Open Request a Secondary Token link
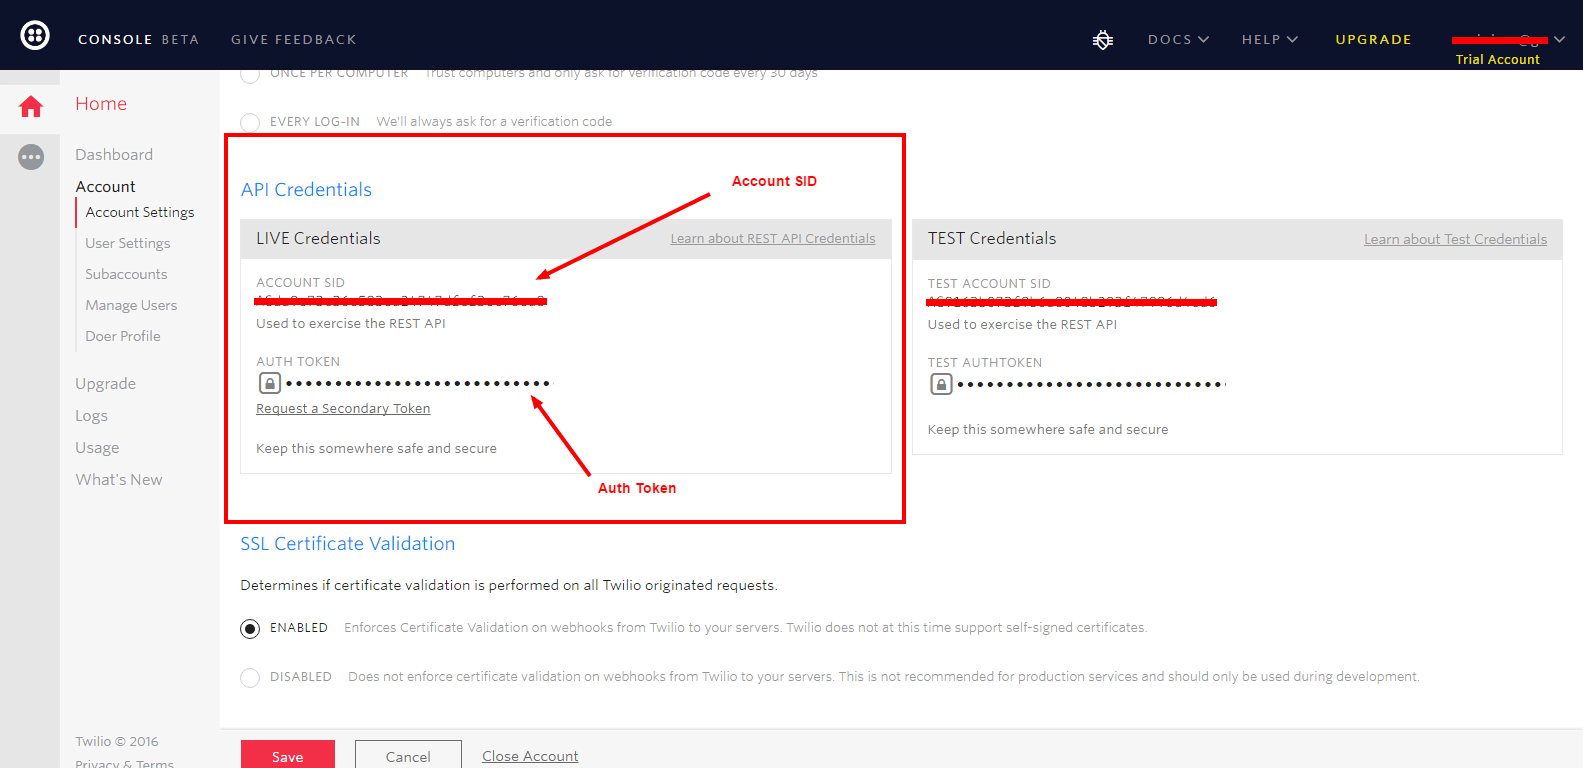Image resolution: width=1583 pixels, height=768 pixels. point(343,408)
